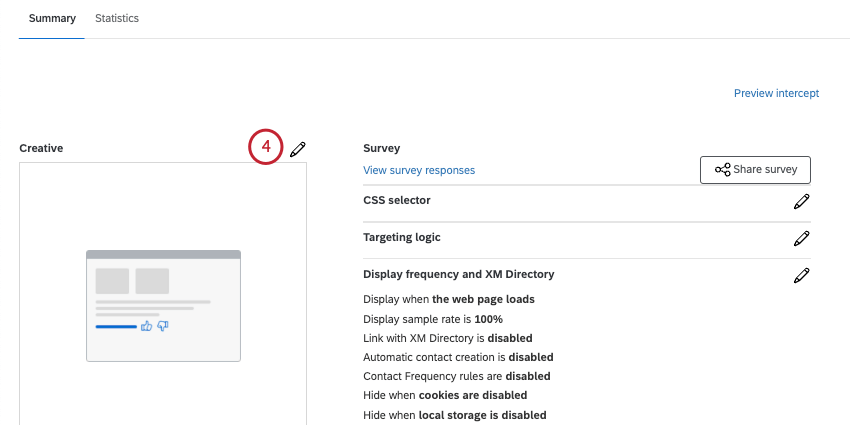
Task: Click the blue progress bar in preview
Action: (116, 326)
